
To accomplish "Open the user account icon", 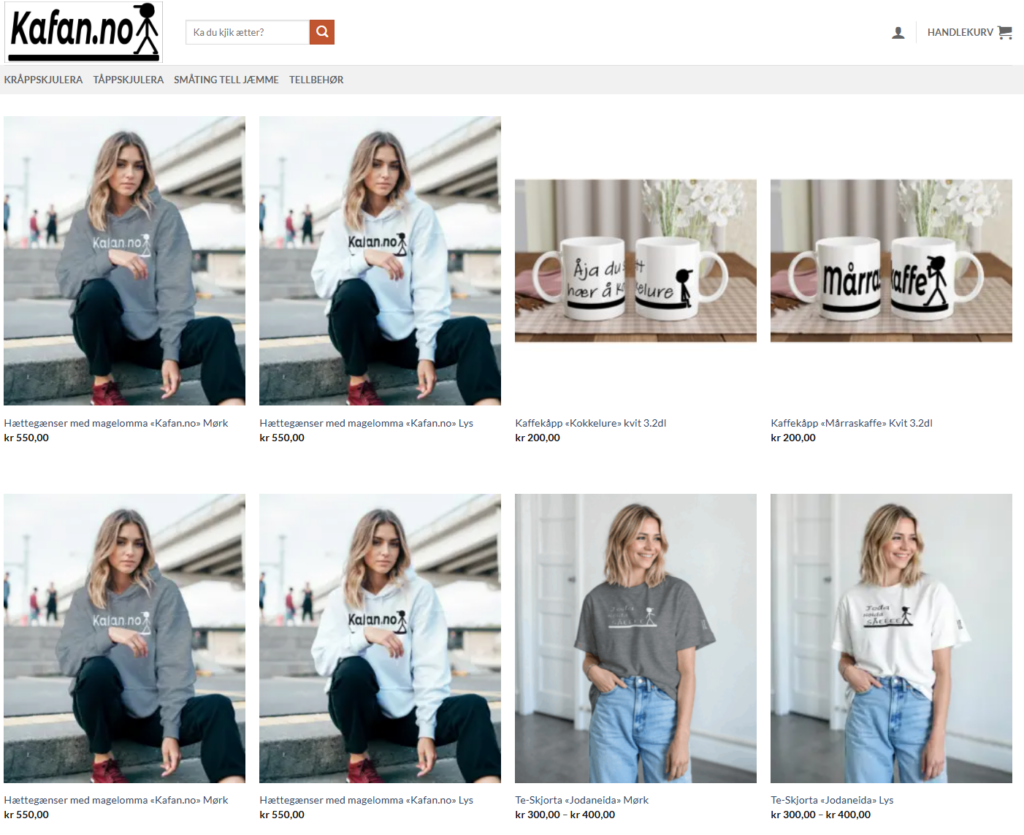I will [898, 33].
